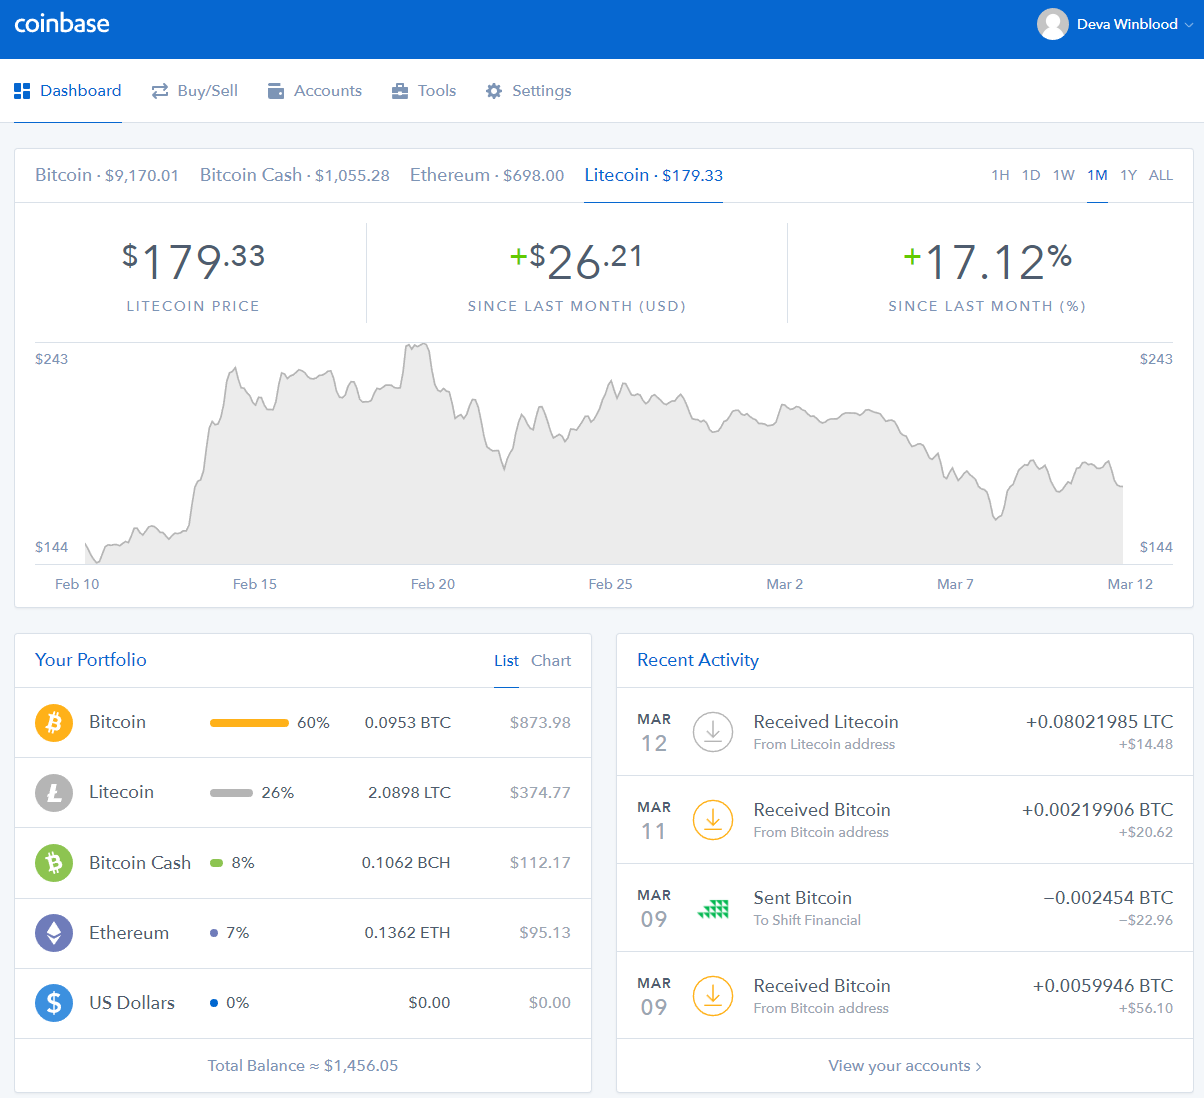Screen dimensions: 1204x1098
Task: Click the −0.002454 BTC amount
Action: [x=1108, y=898]
